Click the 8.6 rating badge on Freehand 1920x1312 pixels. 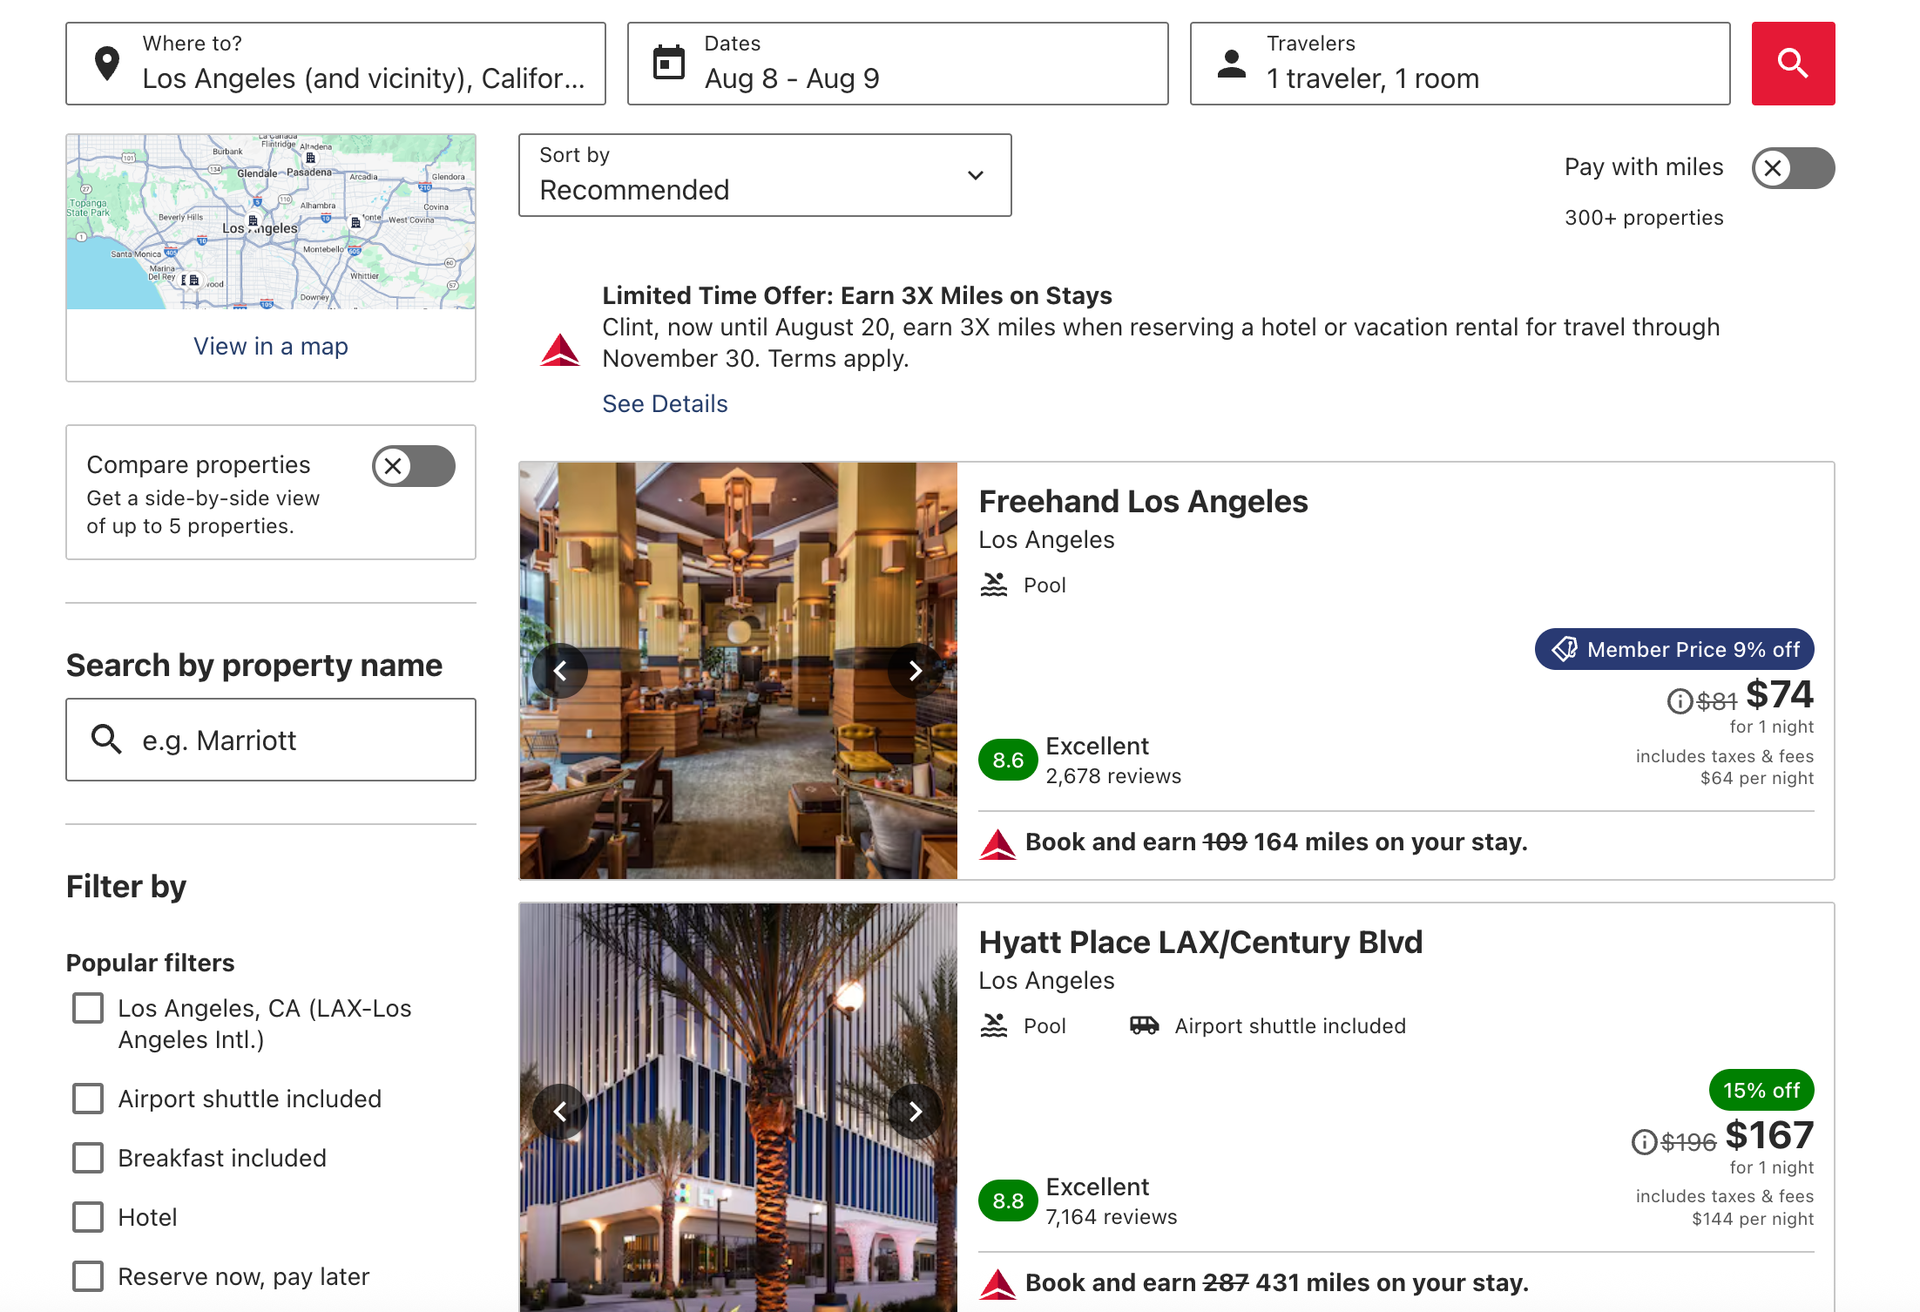click(x=1008, y=760)
